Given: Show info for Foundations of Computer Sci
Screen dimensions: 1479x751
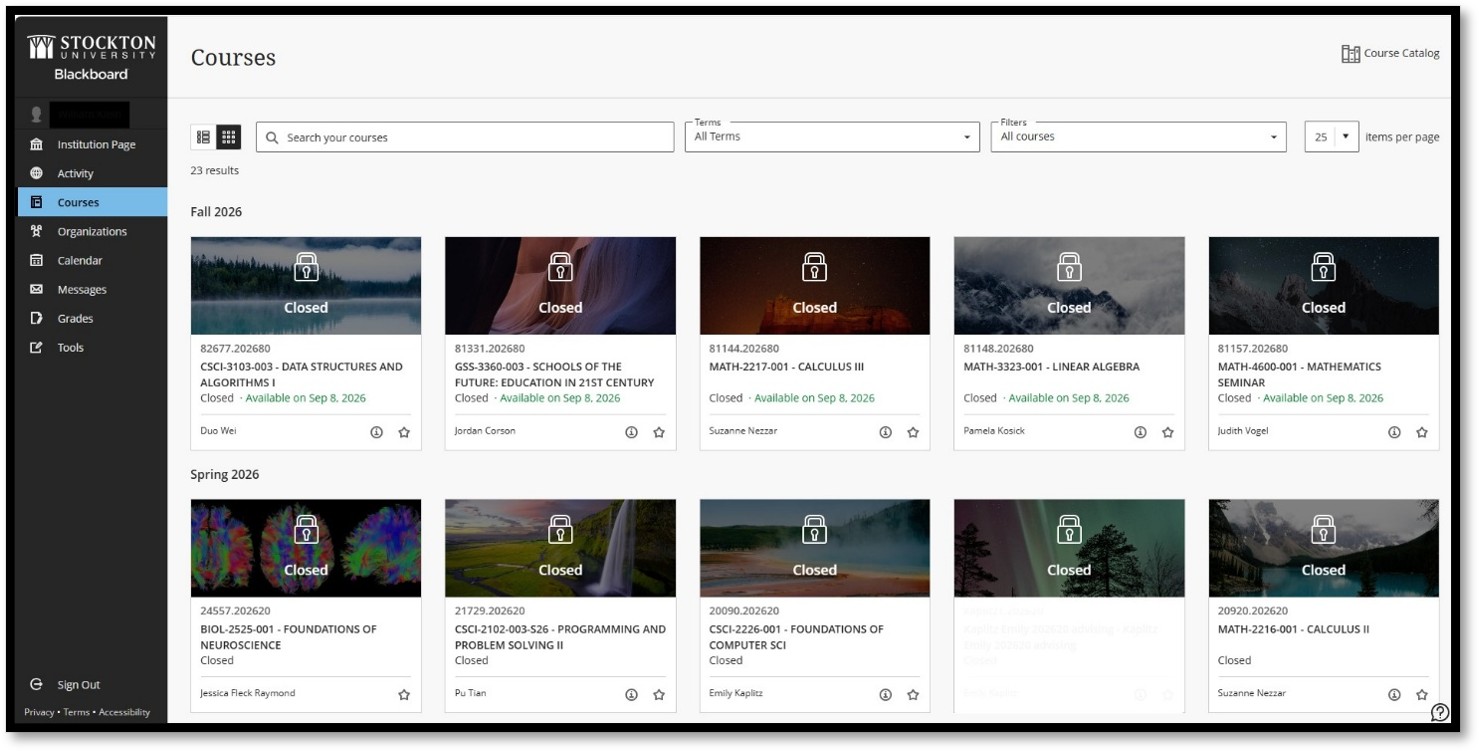Looking at the screenshot, I should [x=886, y=695].
